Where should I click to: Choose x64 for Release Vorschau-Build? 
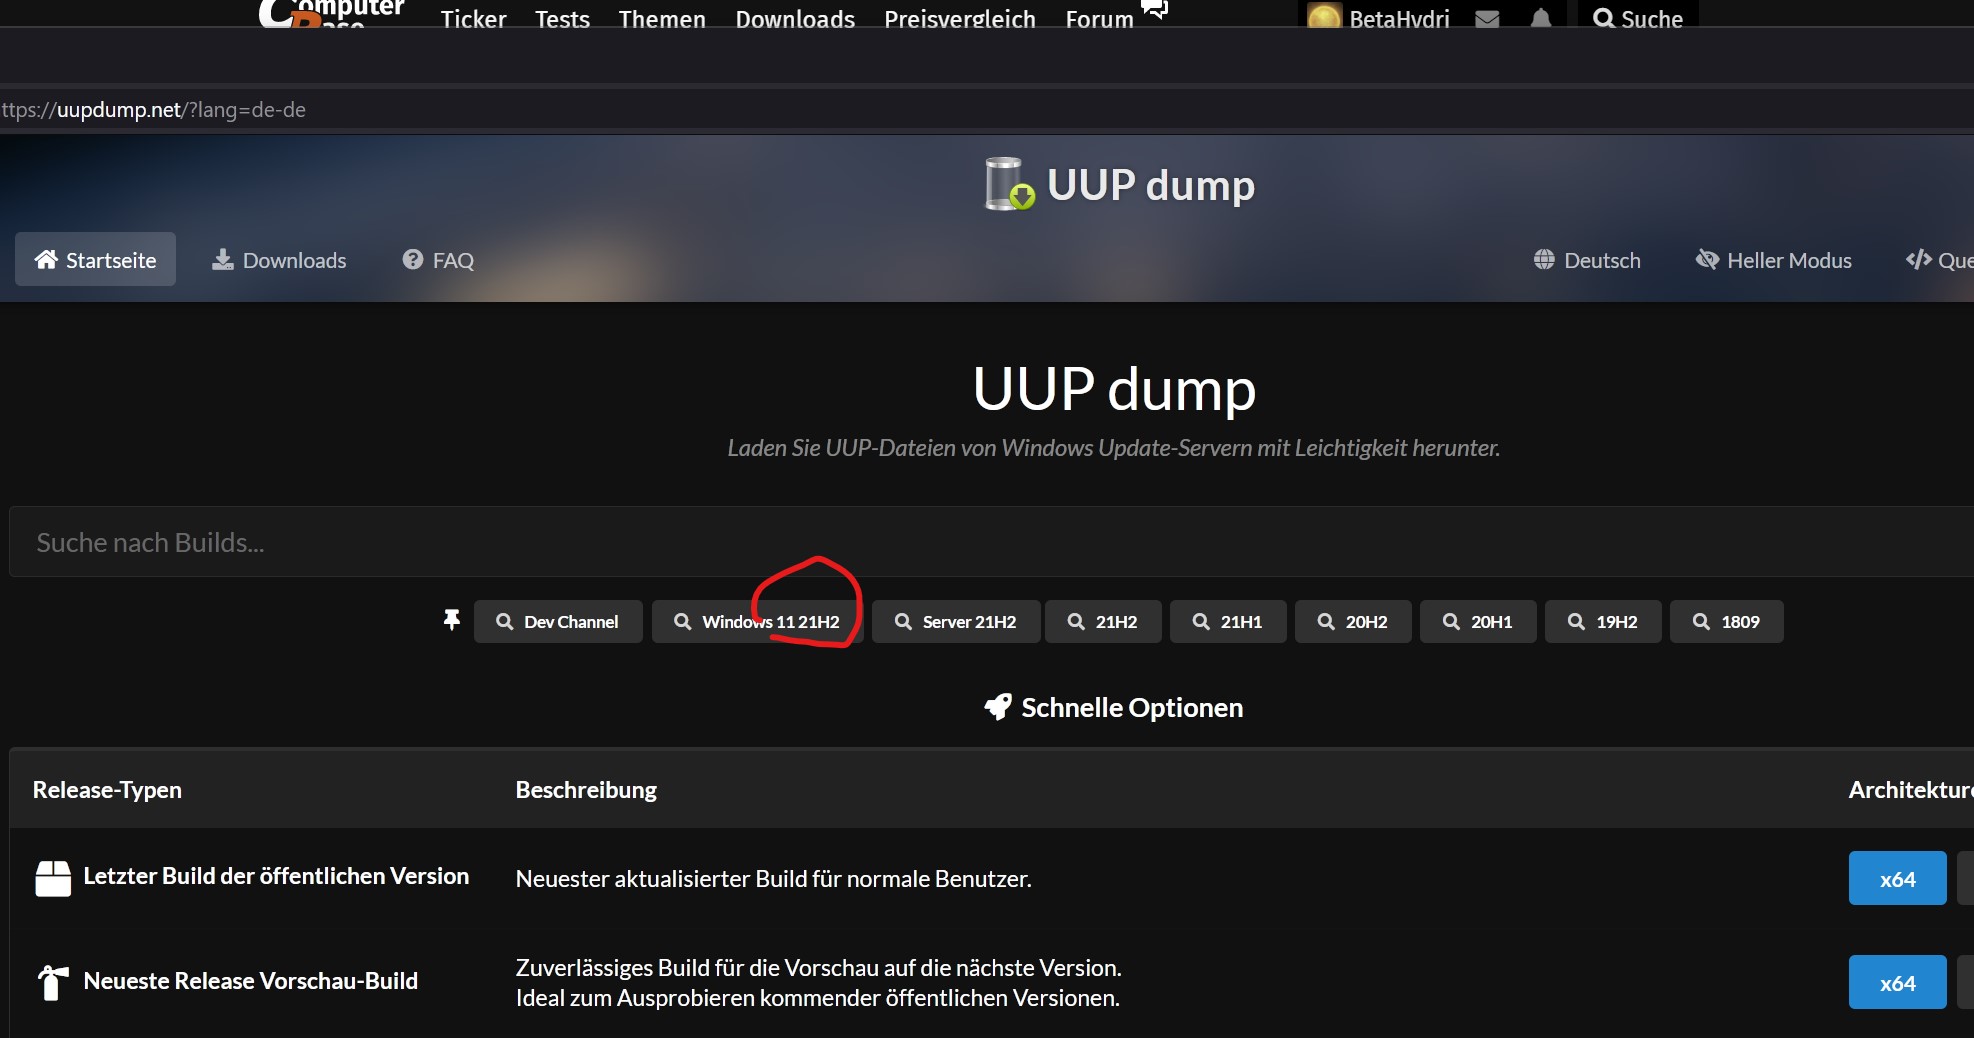(1897, 983)
